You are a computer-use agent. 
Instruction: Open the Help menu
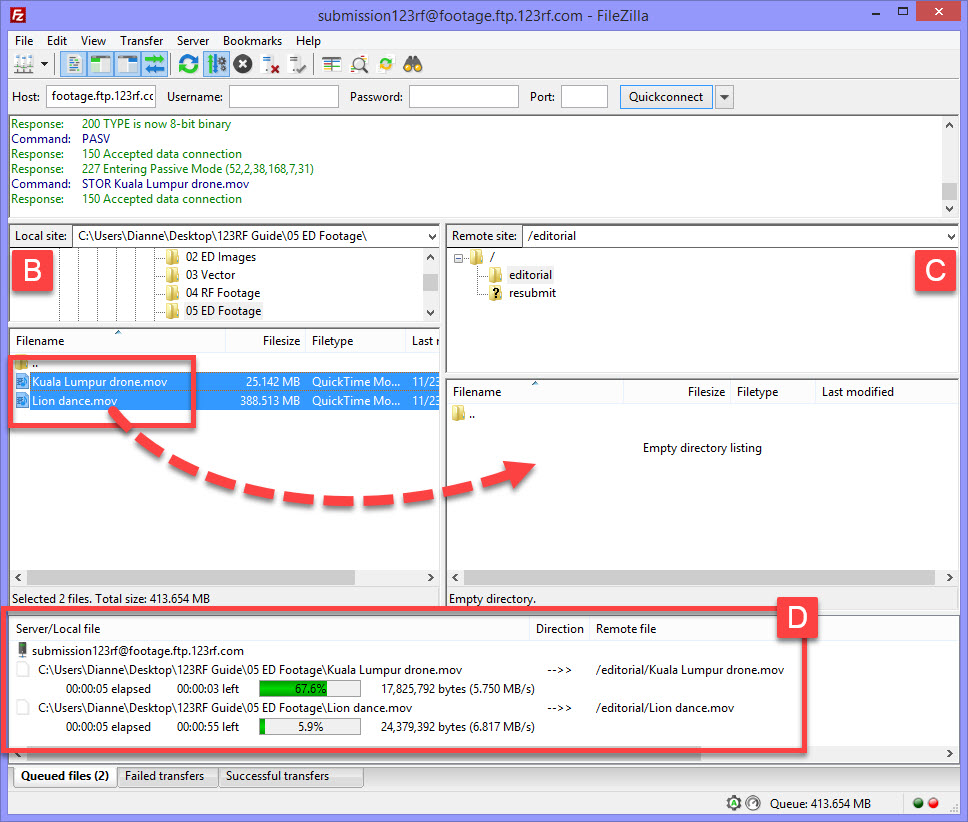point(308,41)
